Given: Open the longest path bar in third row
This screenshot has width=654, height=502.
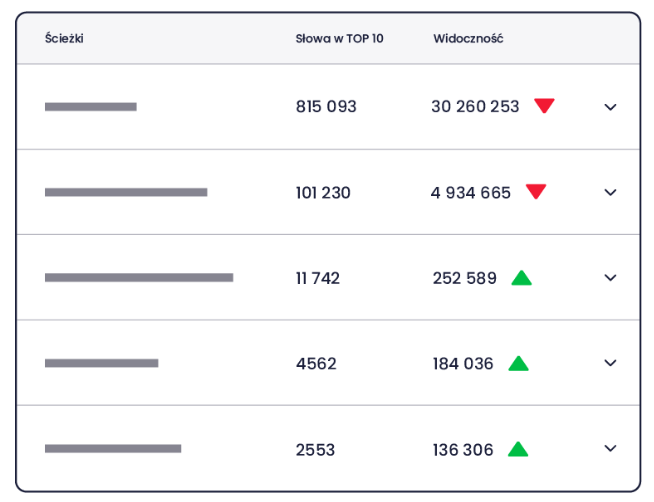Looking at the screenshot, I should pos(139,278).
